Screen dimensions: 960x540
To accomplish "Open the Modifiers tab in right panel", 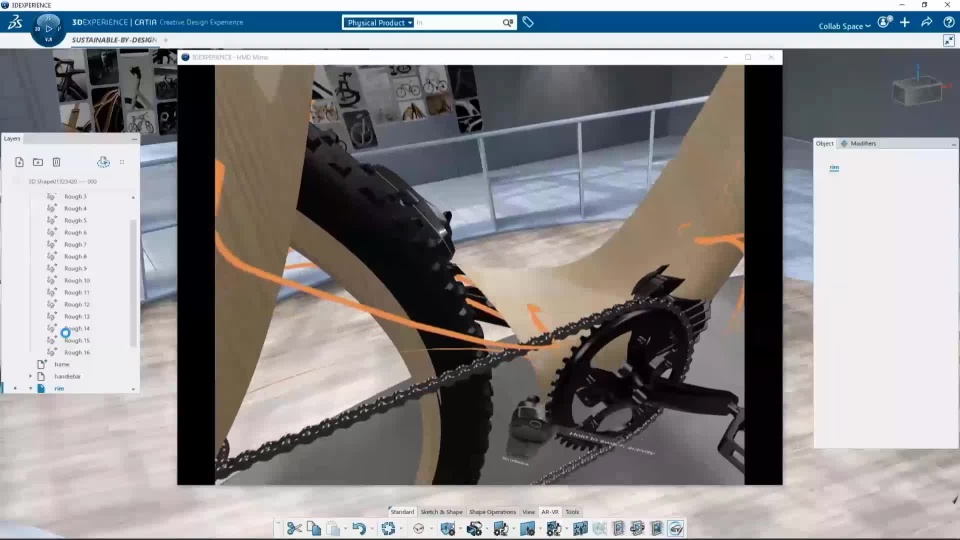I will pos(858,143).
